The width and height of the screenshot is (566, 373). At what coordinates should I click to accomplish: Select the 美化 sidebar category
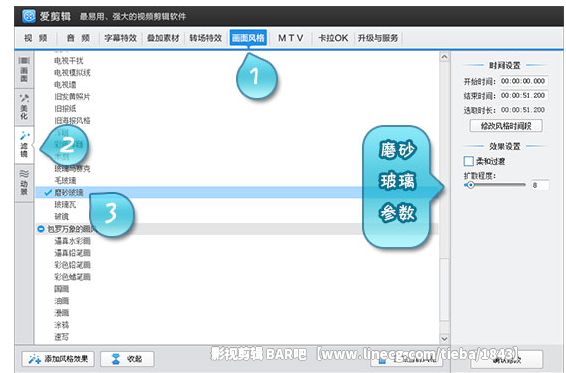tap(24, 107)
